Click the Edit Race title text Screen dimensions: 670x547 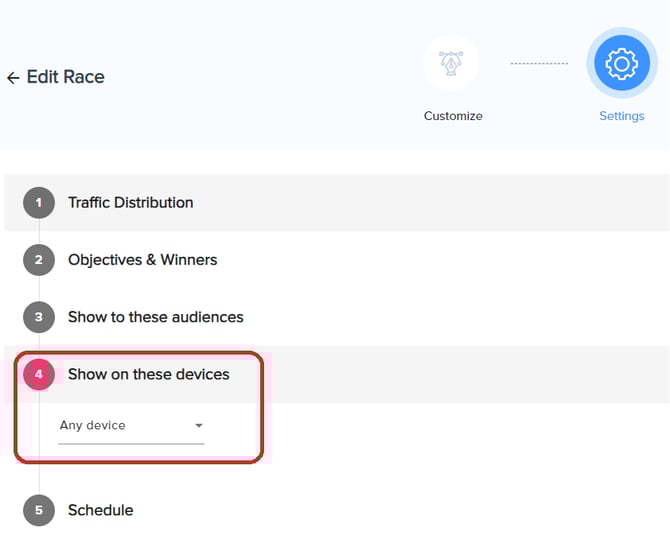(66, 77)
